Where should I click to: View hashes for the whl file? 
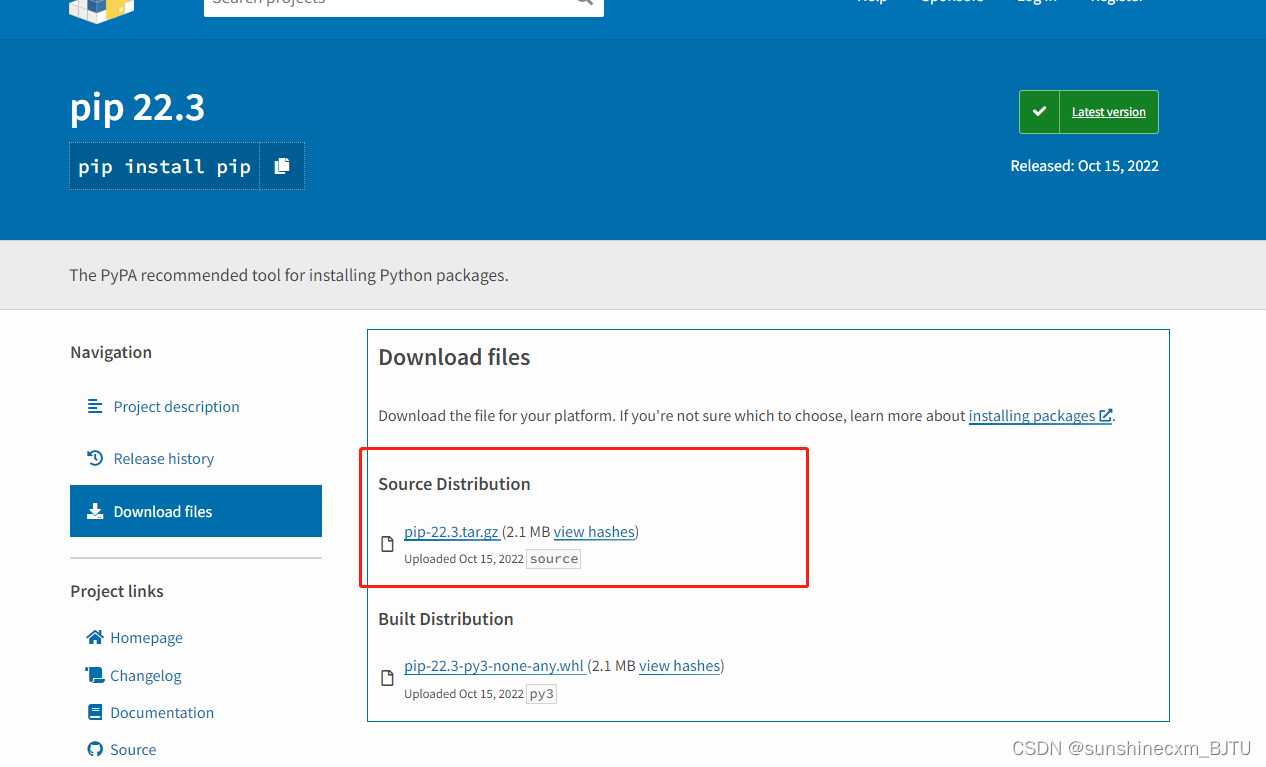click(x=680, y=666)
